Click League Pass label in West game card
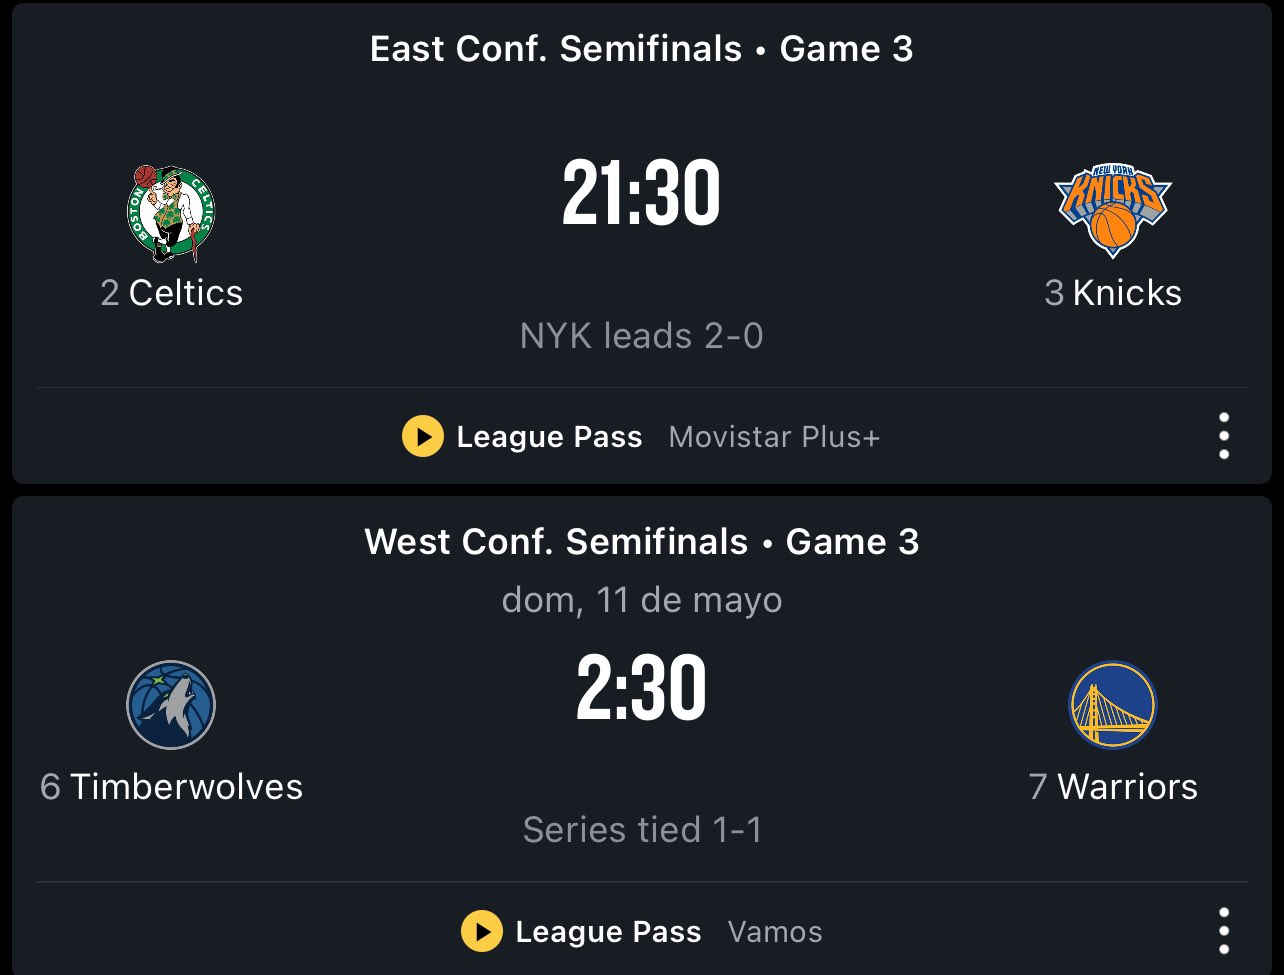This screenshot has height=975, width=1284. (x=608, y=932)
